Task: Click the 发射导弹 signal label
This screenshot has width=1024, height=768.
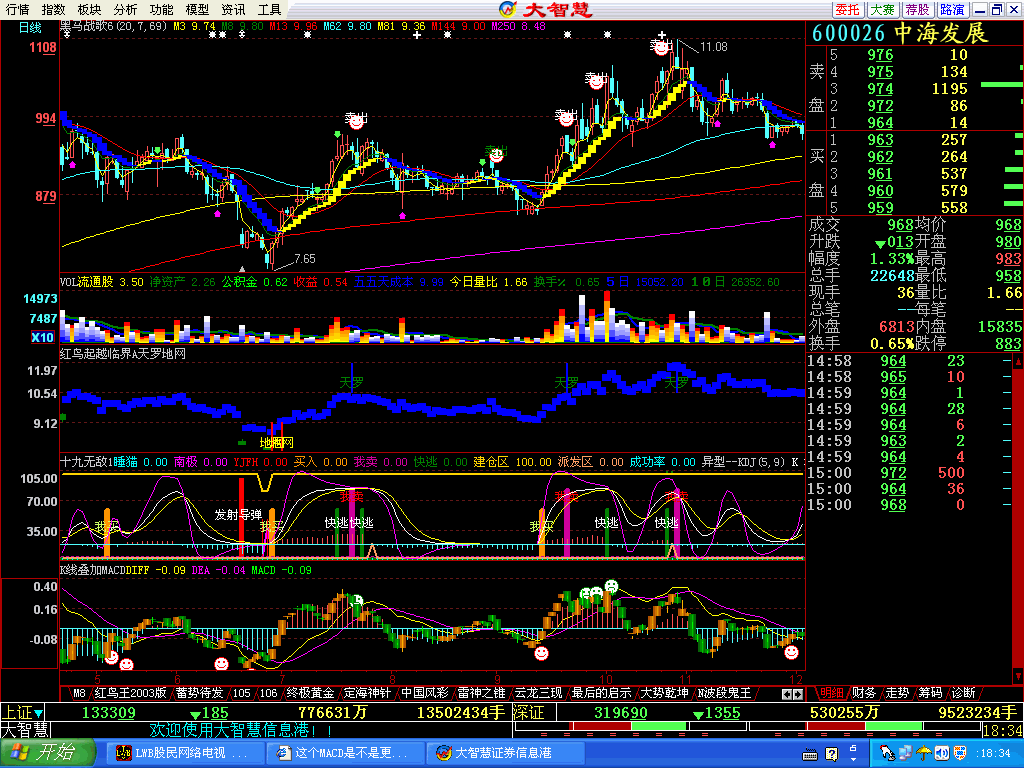Action: (x=238, y=515)
